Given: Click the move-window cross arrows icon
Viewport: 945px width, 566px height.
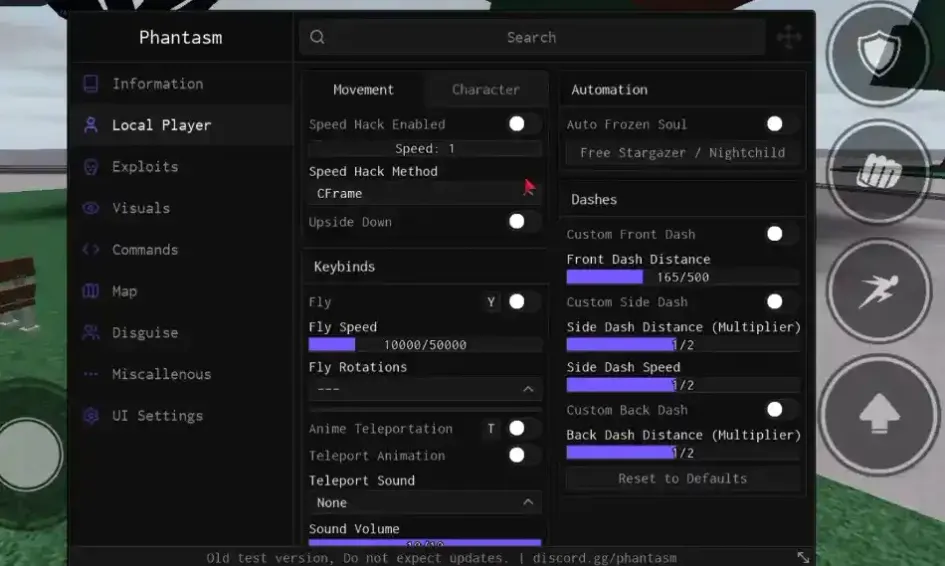Looking at the screenshot, I should tap(789, 37).
